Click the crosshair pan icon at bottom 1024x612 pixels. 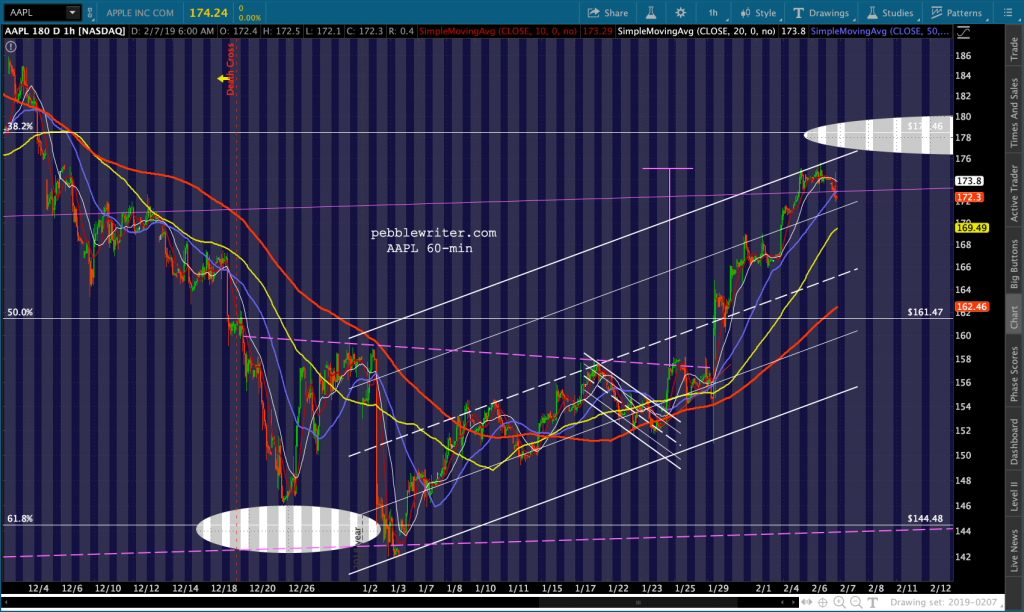pyautogui.click(x=823, y=602)
